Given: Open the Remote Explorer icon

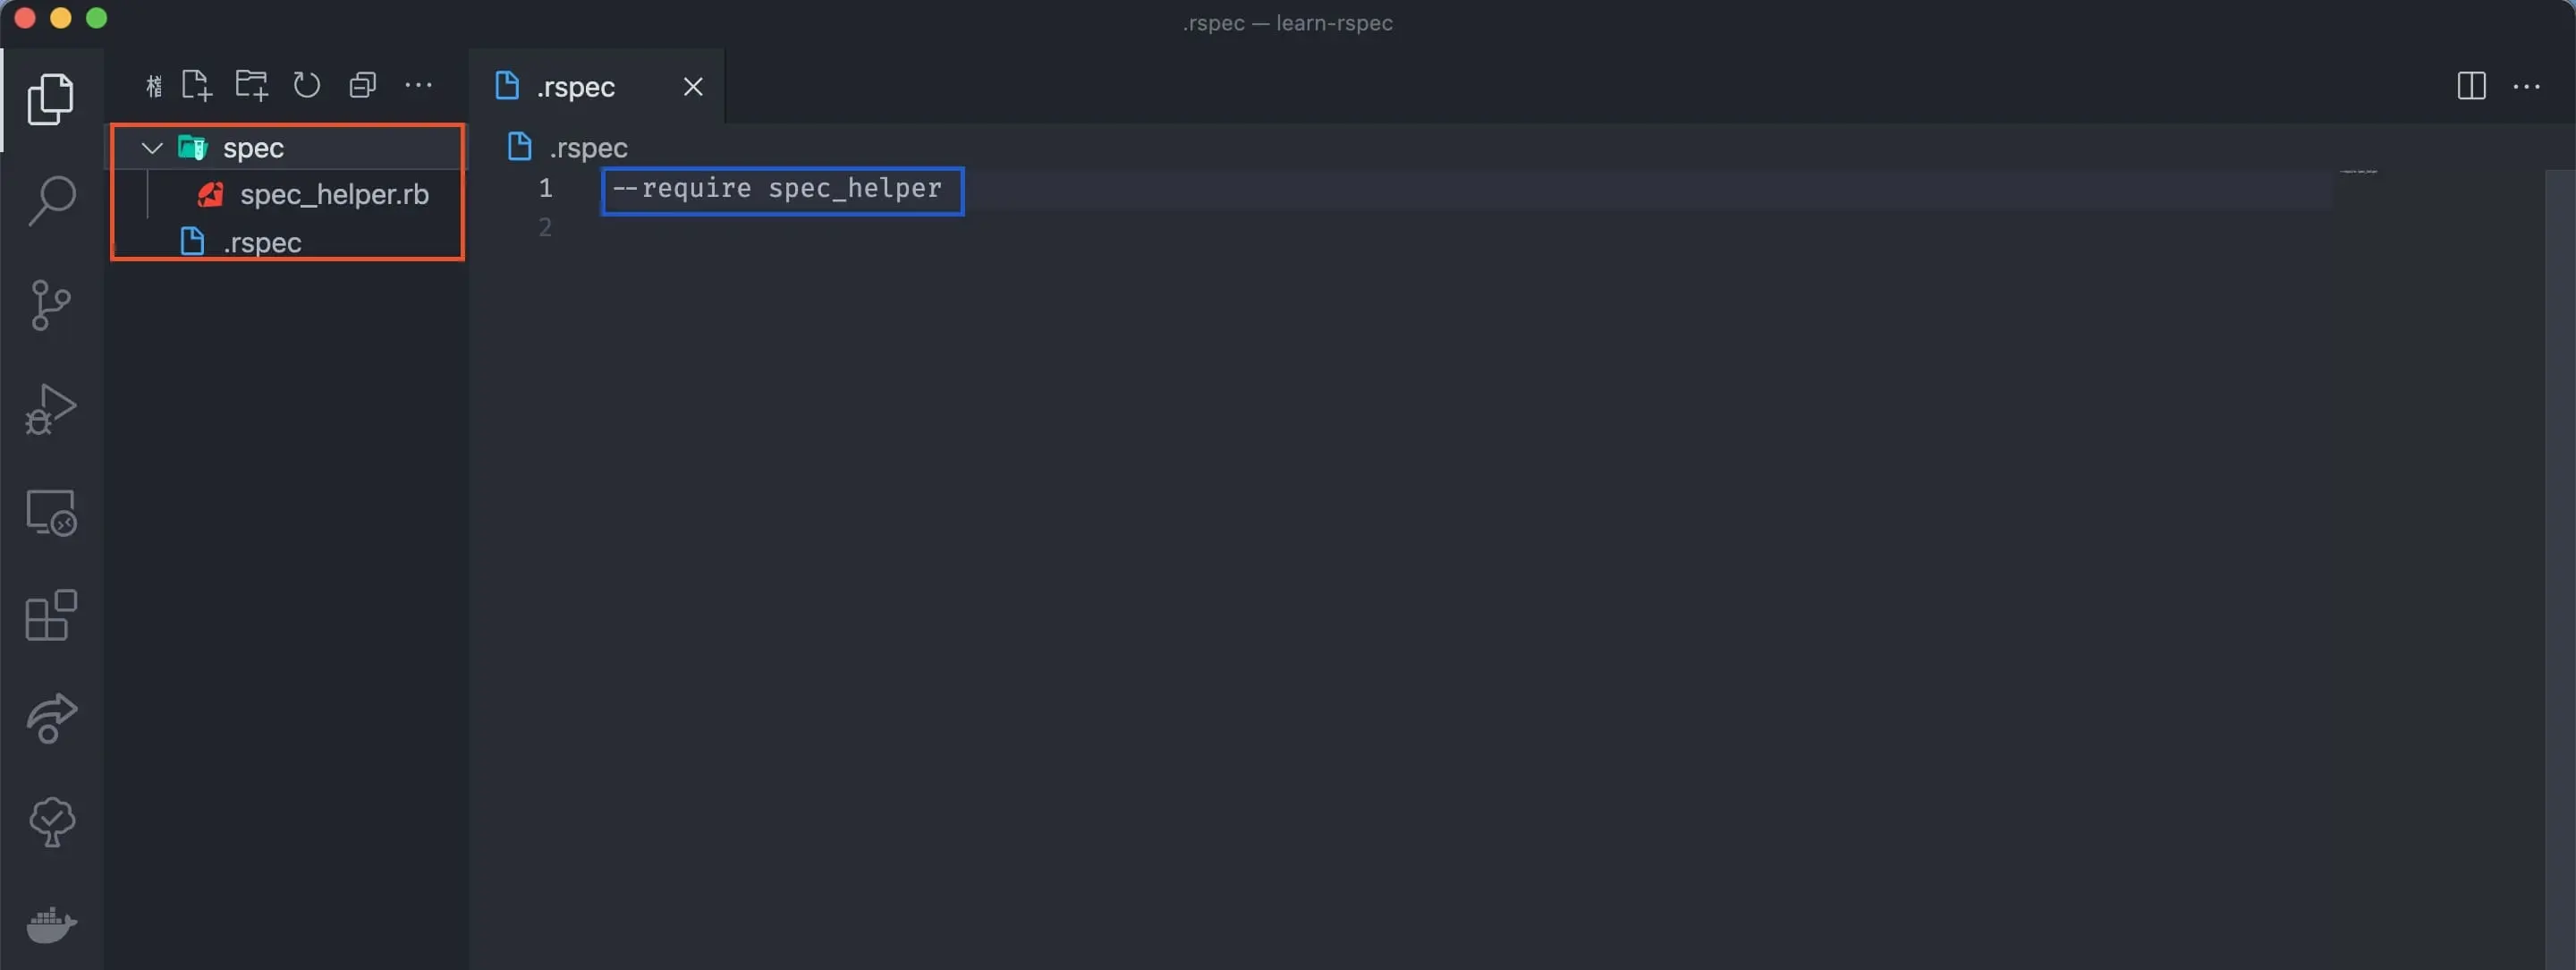Looking at the screenshot, I should [x=50, y=512].
